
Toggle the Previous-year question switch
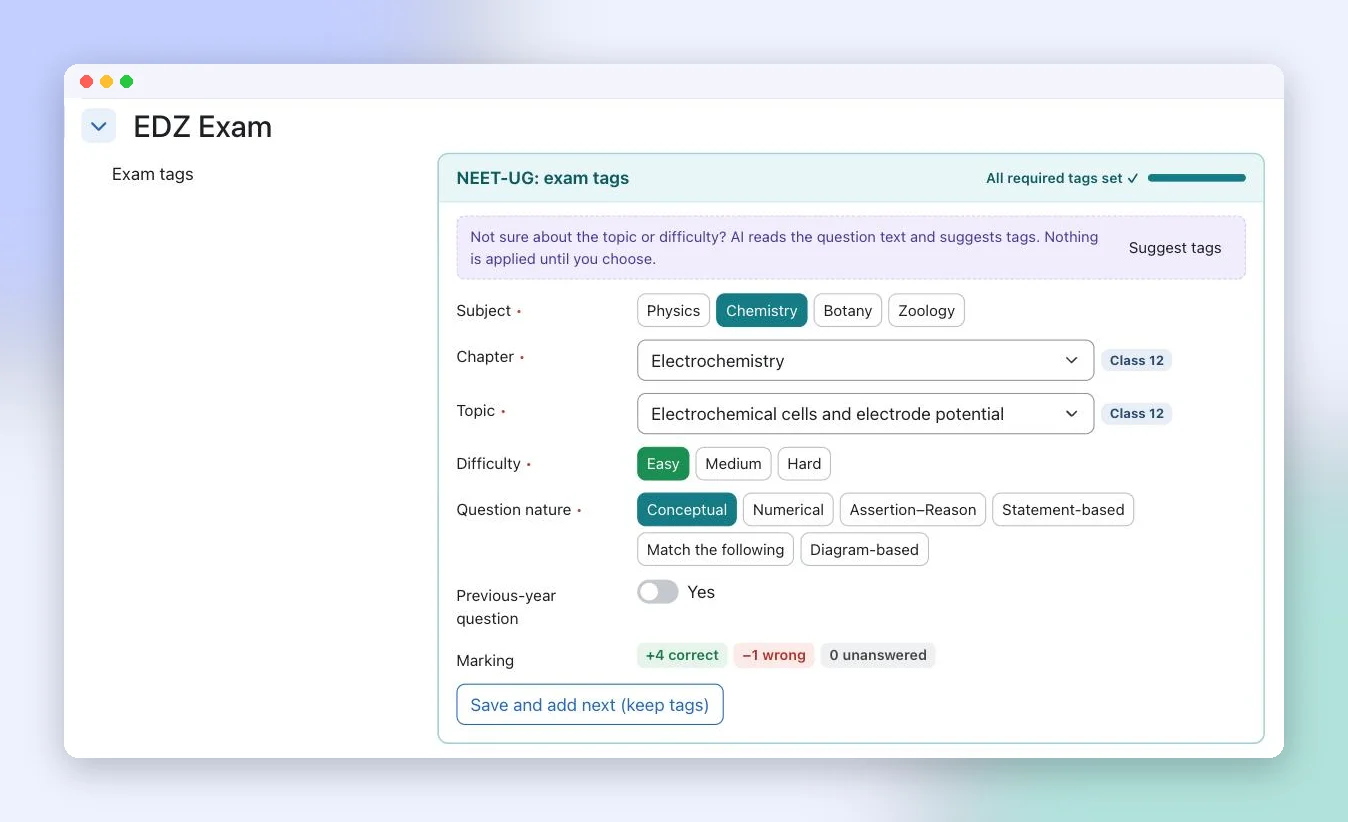pos(658,592)
